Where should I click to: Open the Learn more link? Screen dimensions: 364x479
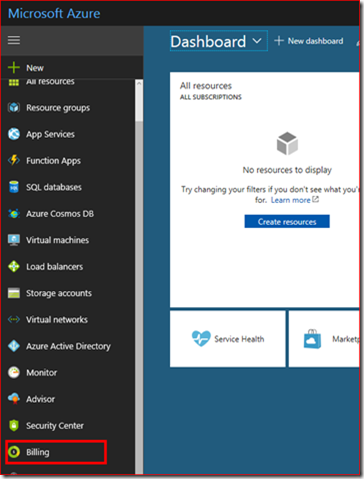[290, 200]
